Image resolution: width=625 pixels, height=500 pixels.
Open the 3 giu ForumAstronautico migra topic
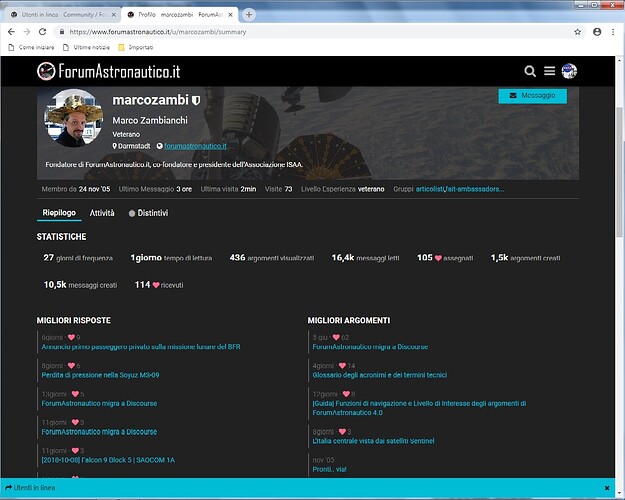370,347
